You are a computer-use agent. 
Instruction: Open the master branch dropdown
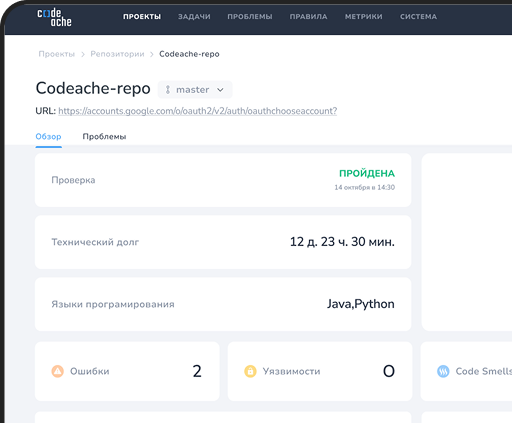195,90
